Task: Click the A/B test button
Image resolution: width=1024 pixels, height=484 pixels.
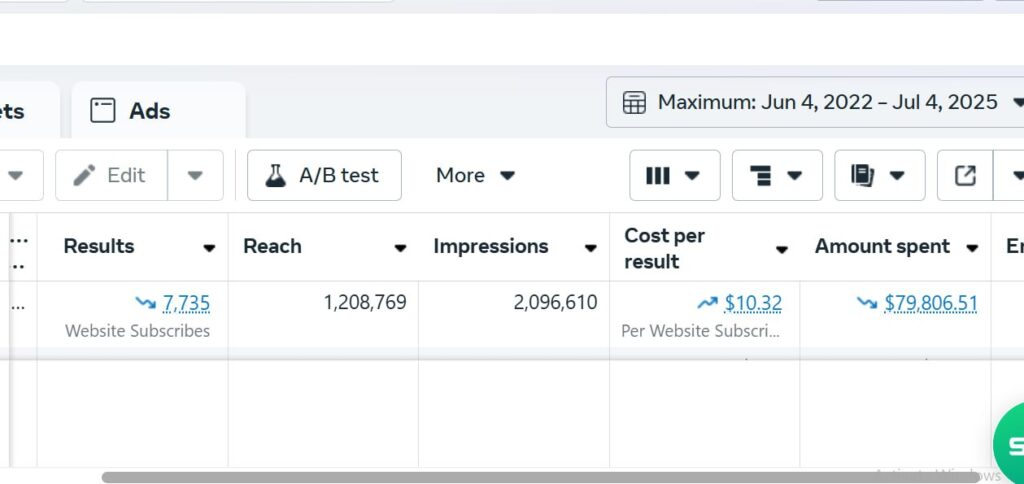Action: coord(324,176)
